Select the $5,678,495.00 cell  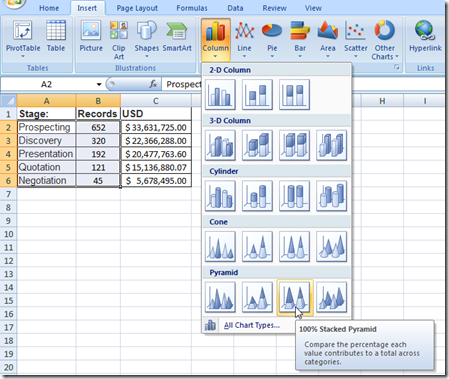coord(156,181)
